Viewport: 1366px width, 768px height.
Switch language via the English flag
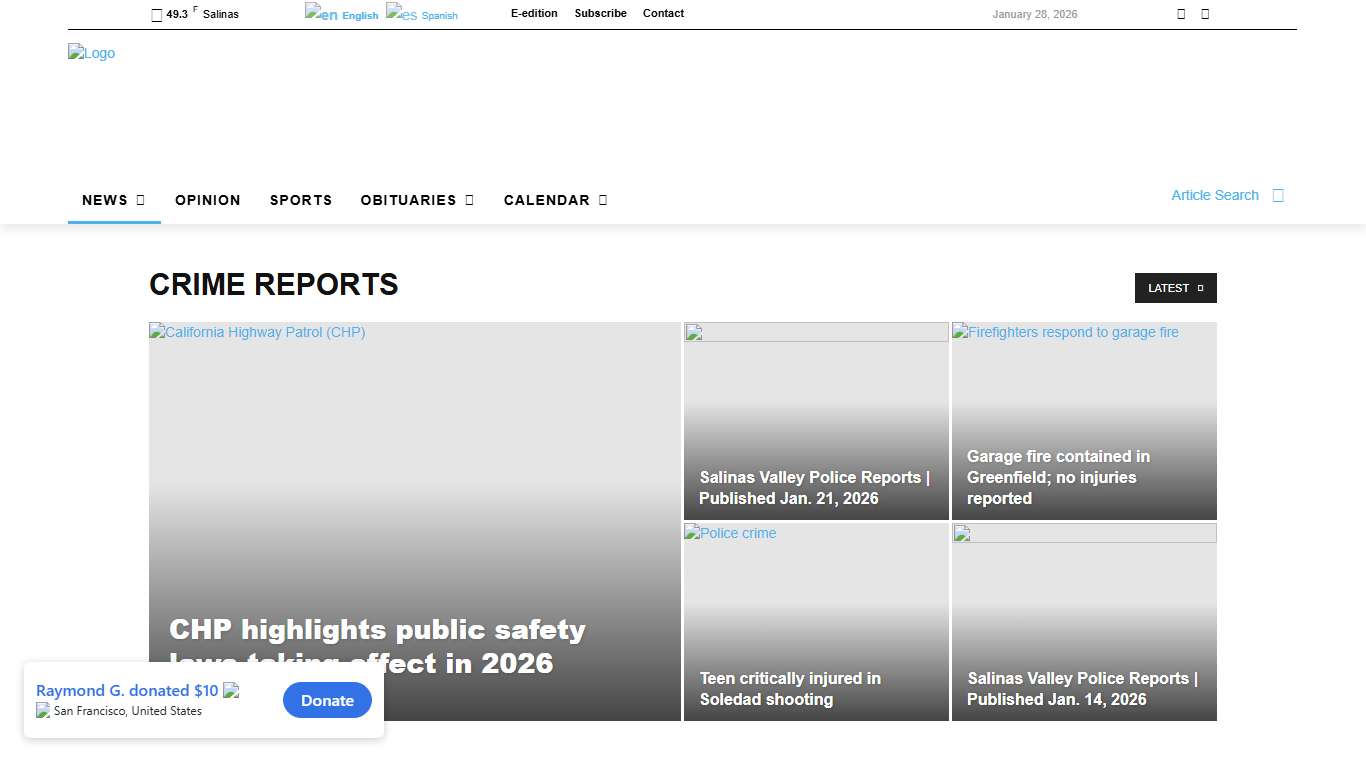[x=322, y=14]
